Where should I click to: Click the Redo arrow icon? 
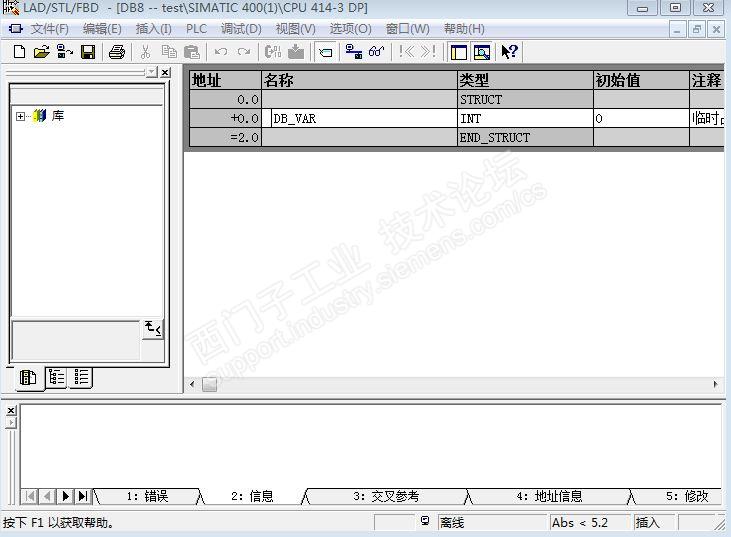244,52
